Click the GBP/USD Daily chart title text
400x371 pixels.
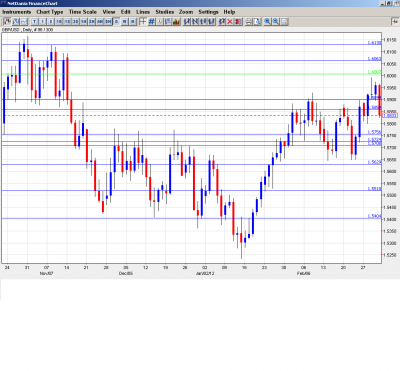tap(27, 30)
